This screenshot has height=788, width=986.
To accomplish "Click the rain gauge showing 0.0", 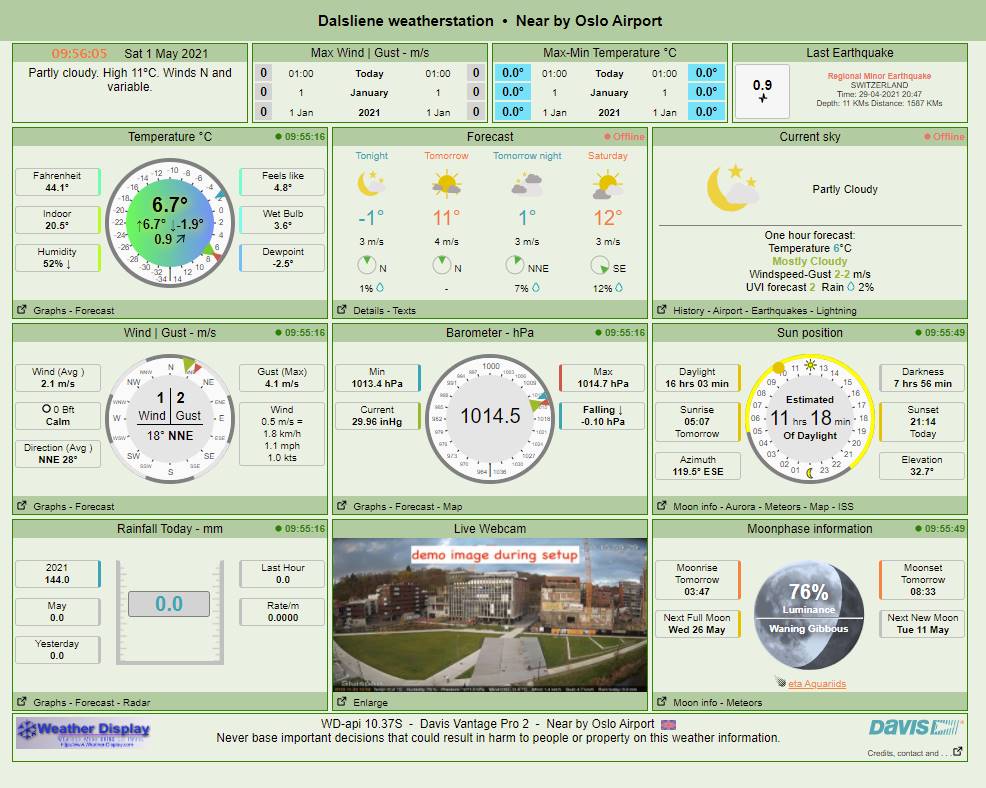I will click(x=169, y=612).
